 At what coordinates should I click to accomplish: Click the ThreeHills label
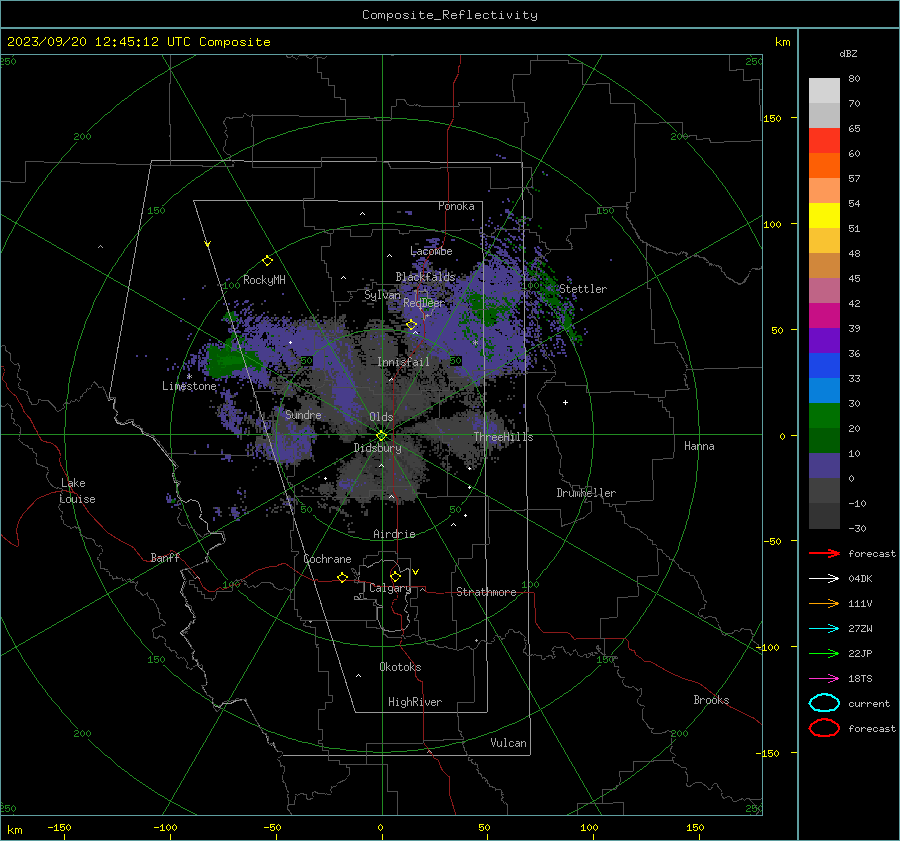(x=503, y=437)
